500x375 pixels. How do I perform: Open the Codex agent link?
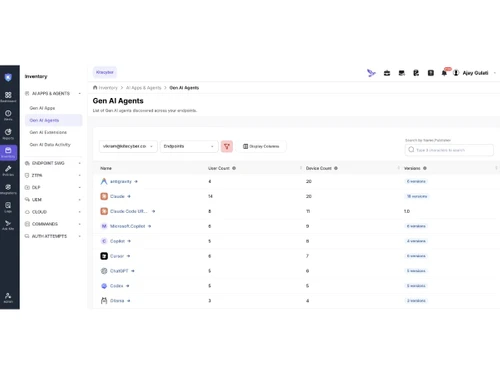pos(117,286)
